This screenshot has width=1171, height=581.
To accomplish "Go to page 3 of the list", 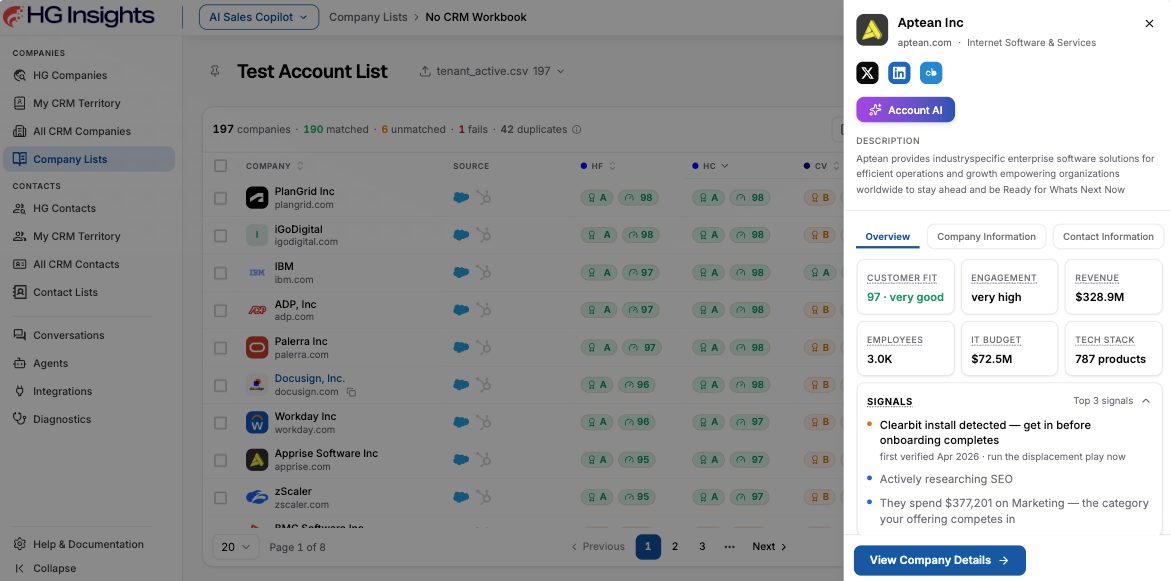I will pyautogui.click(x=702, y=547).
